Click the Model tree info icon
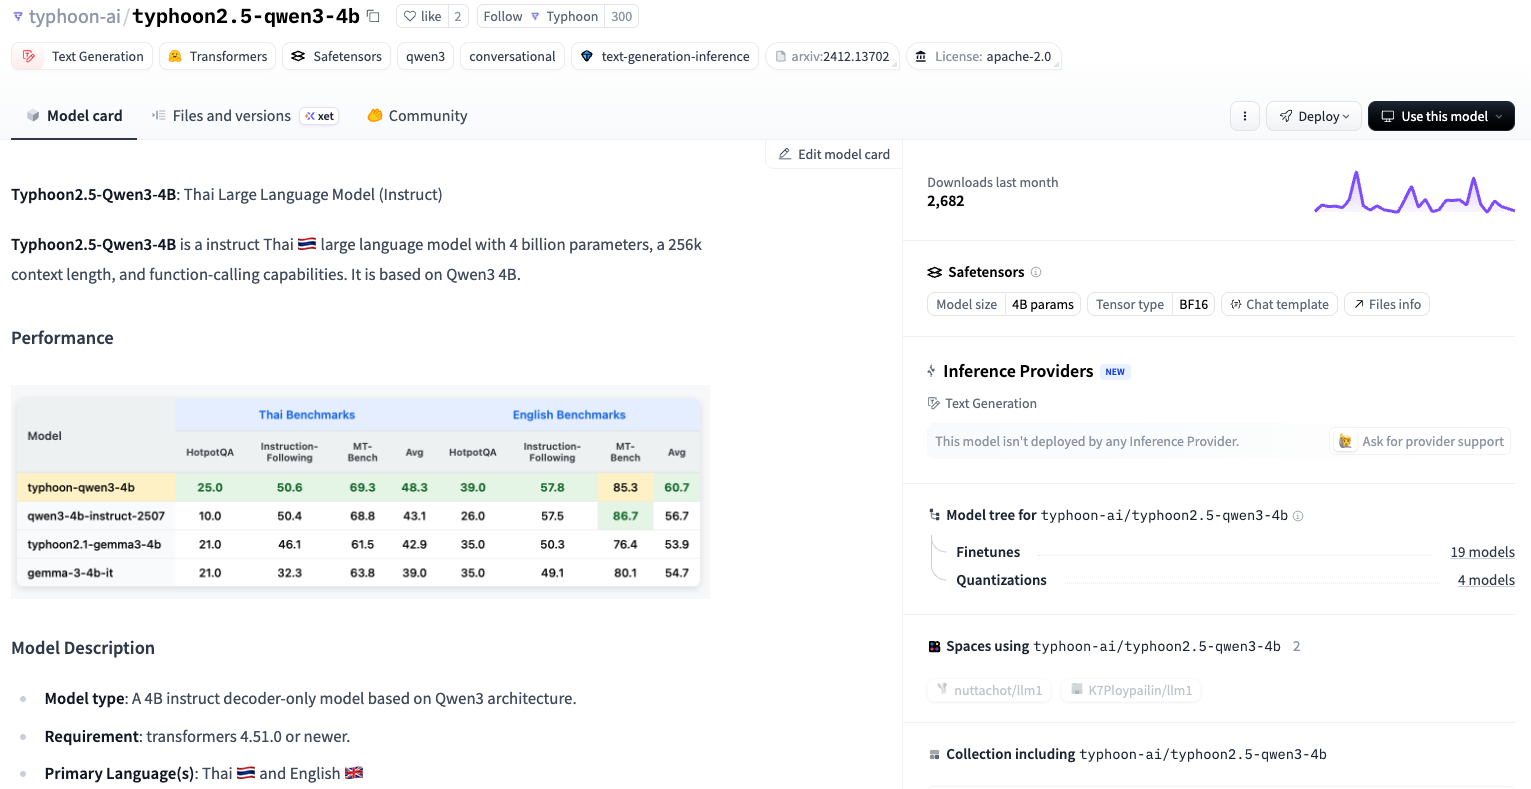The image size is (1531, 789). pyautogui.click(x=1298, y=516)
